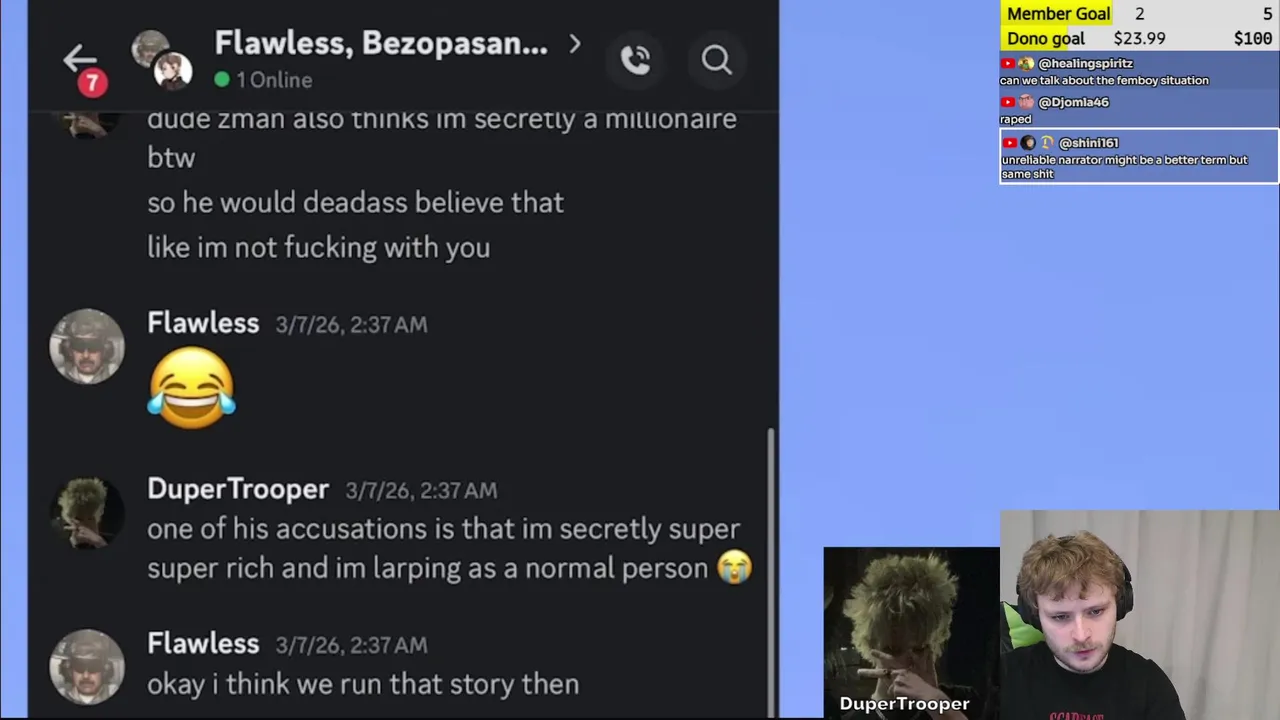Go back using the arrow icon

point(79,59)
